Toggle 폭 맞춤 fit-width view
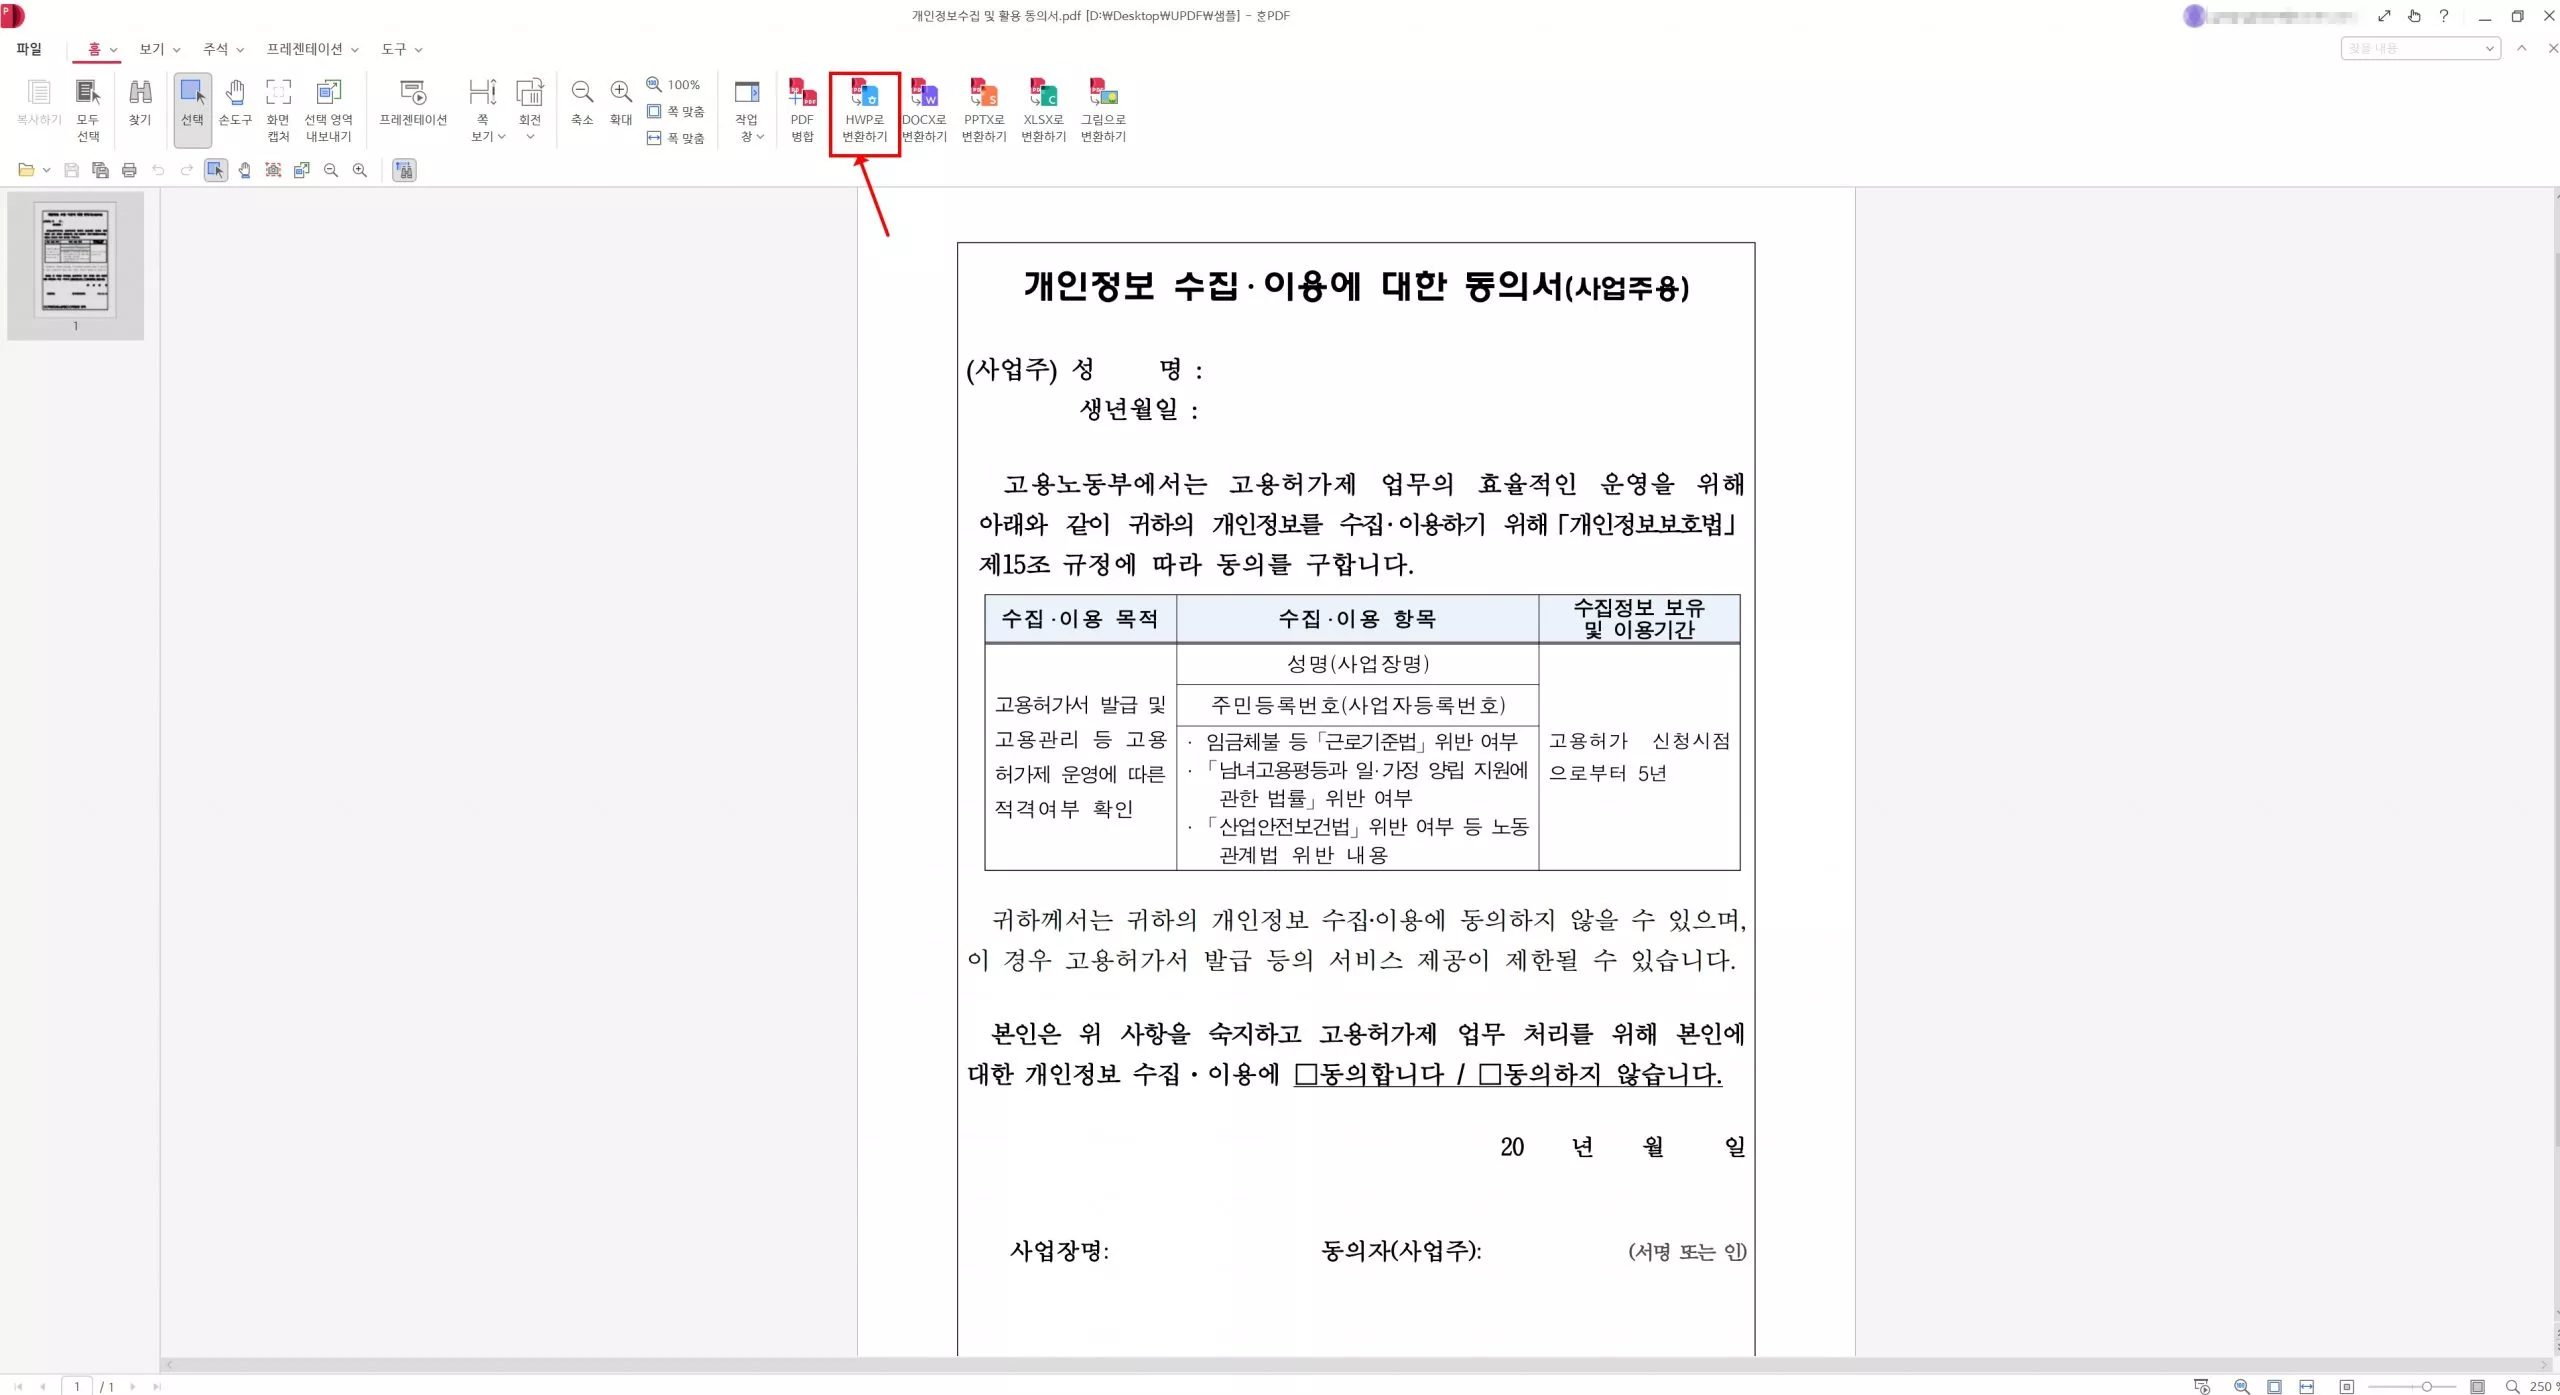 point(677,138)
